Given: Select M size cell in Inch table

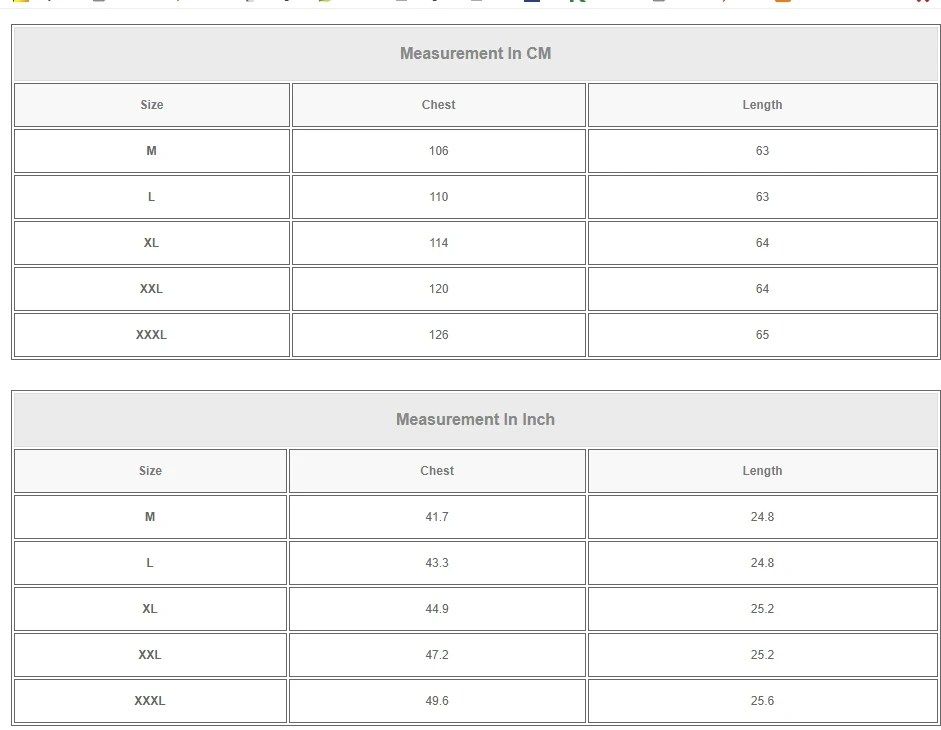Looking at the screenshot, I should click(150, 517).
